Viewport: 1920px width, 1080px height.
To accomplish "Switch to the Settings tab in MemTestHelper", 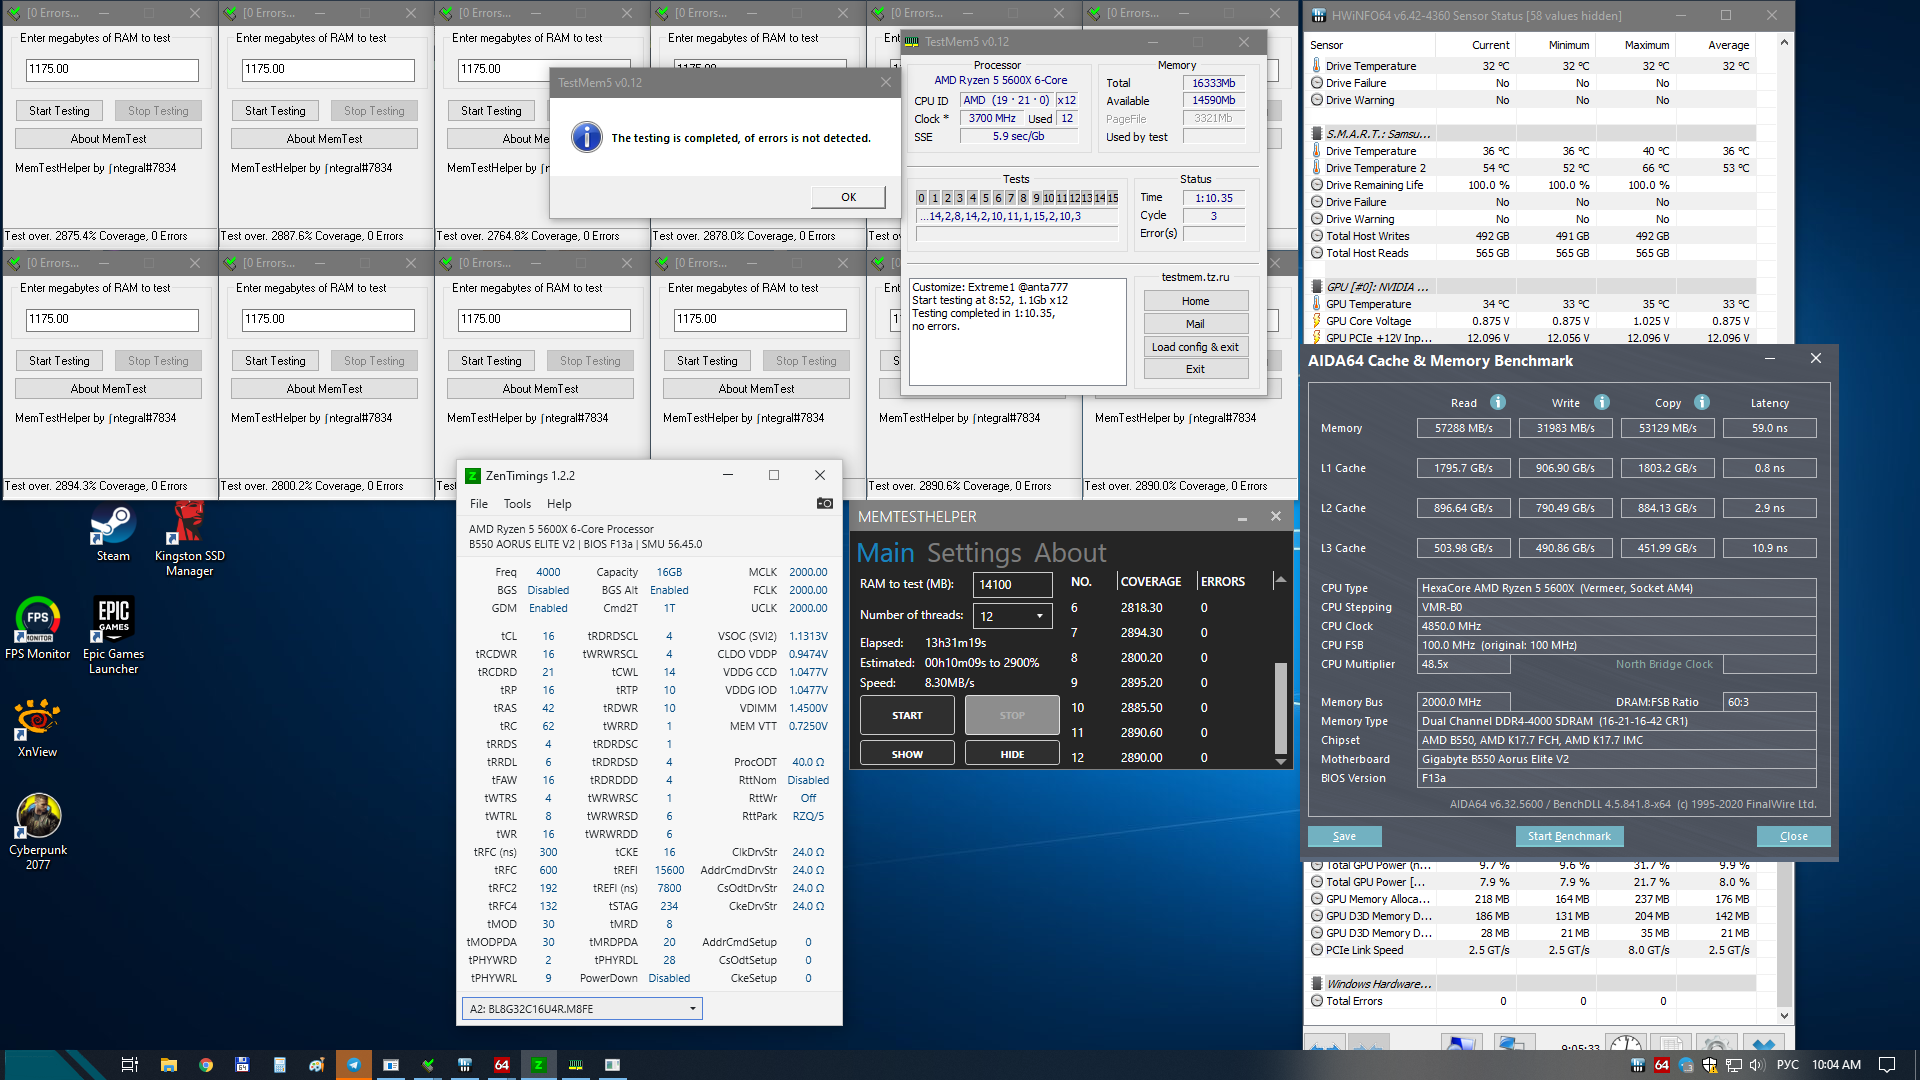I will [973, 553].
